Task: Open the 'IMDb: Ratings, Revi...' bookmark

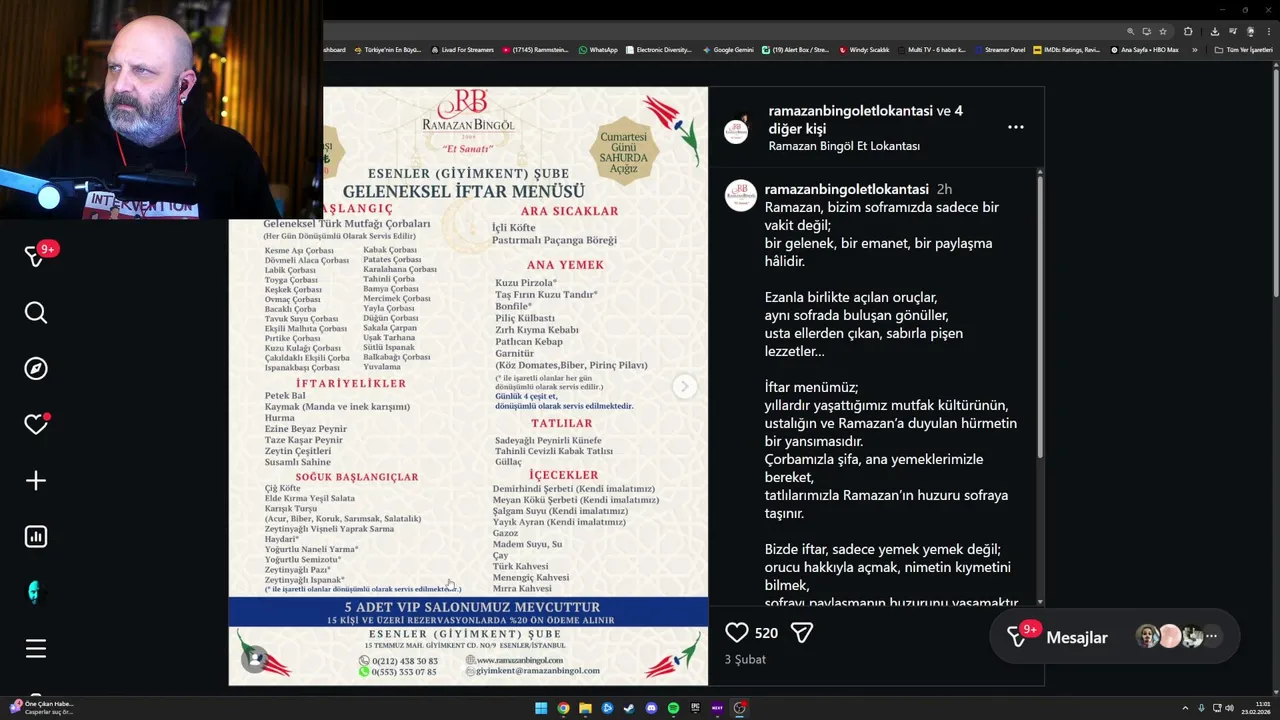Action: pos(1066,50)
